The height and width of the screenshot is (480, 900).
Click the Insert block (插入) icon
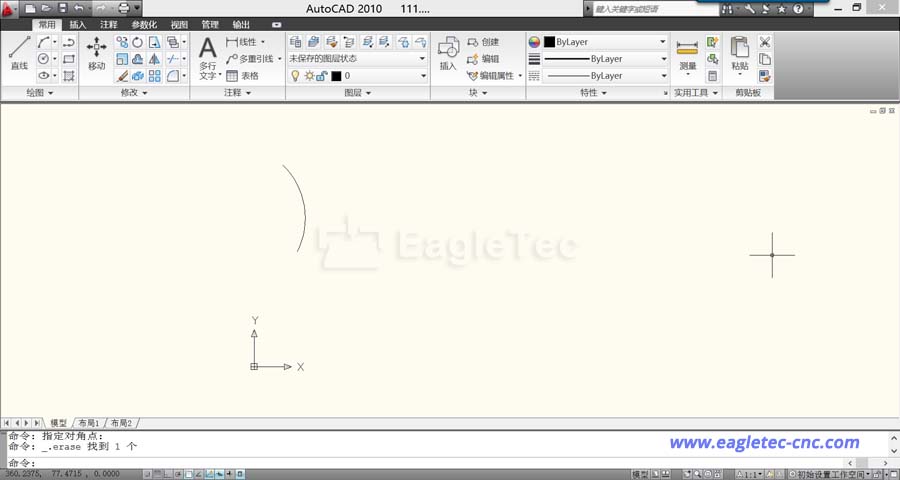448,53
